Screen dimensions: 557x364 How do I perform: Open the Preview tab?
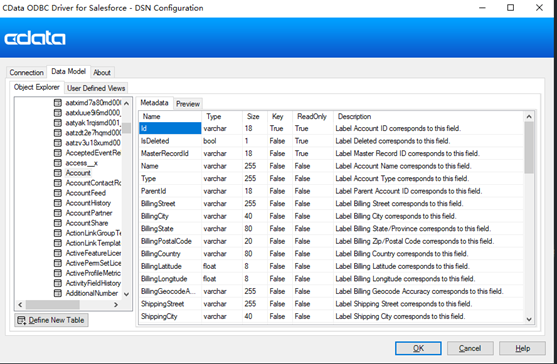188,104
